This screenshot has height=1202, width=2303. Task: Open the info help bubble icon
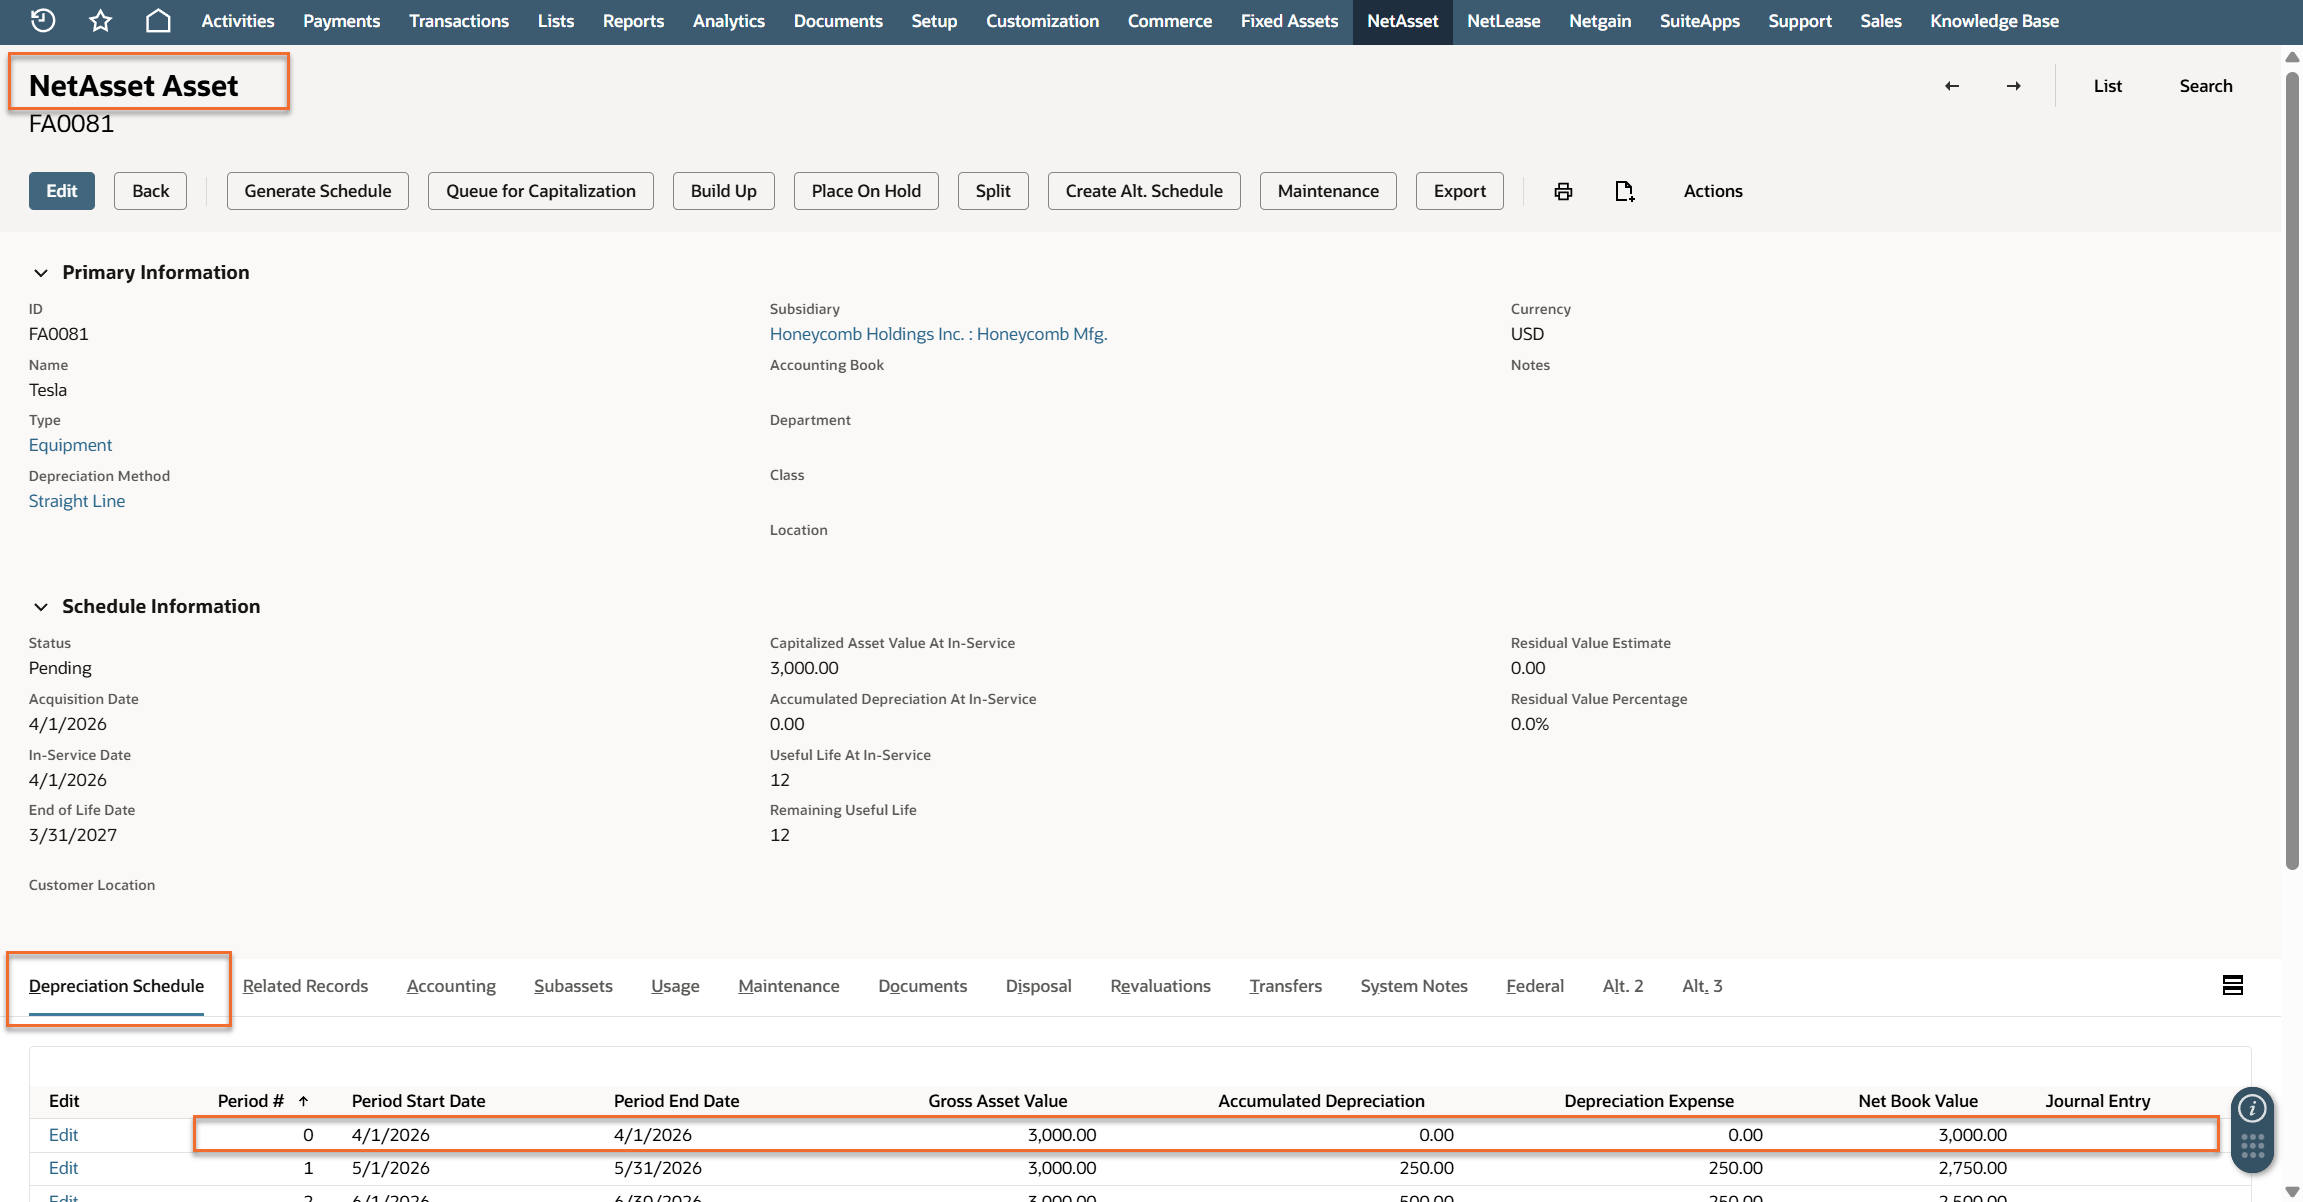click(2251, 1108)
